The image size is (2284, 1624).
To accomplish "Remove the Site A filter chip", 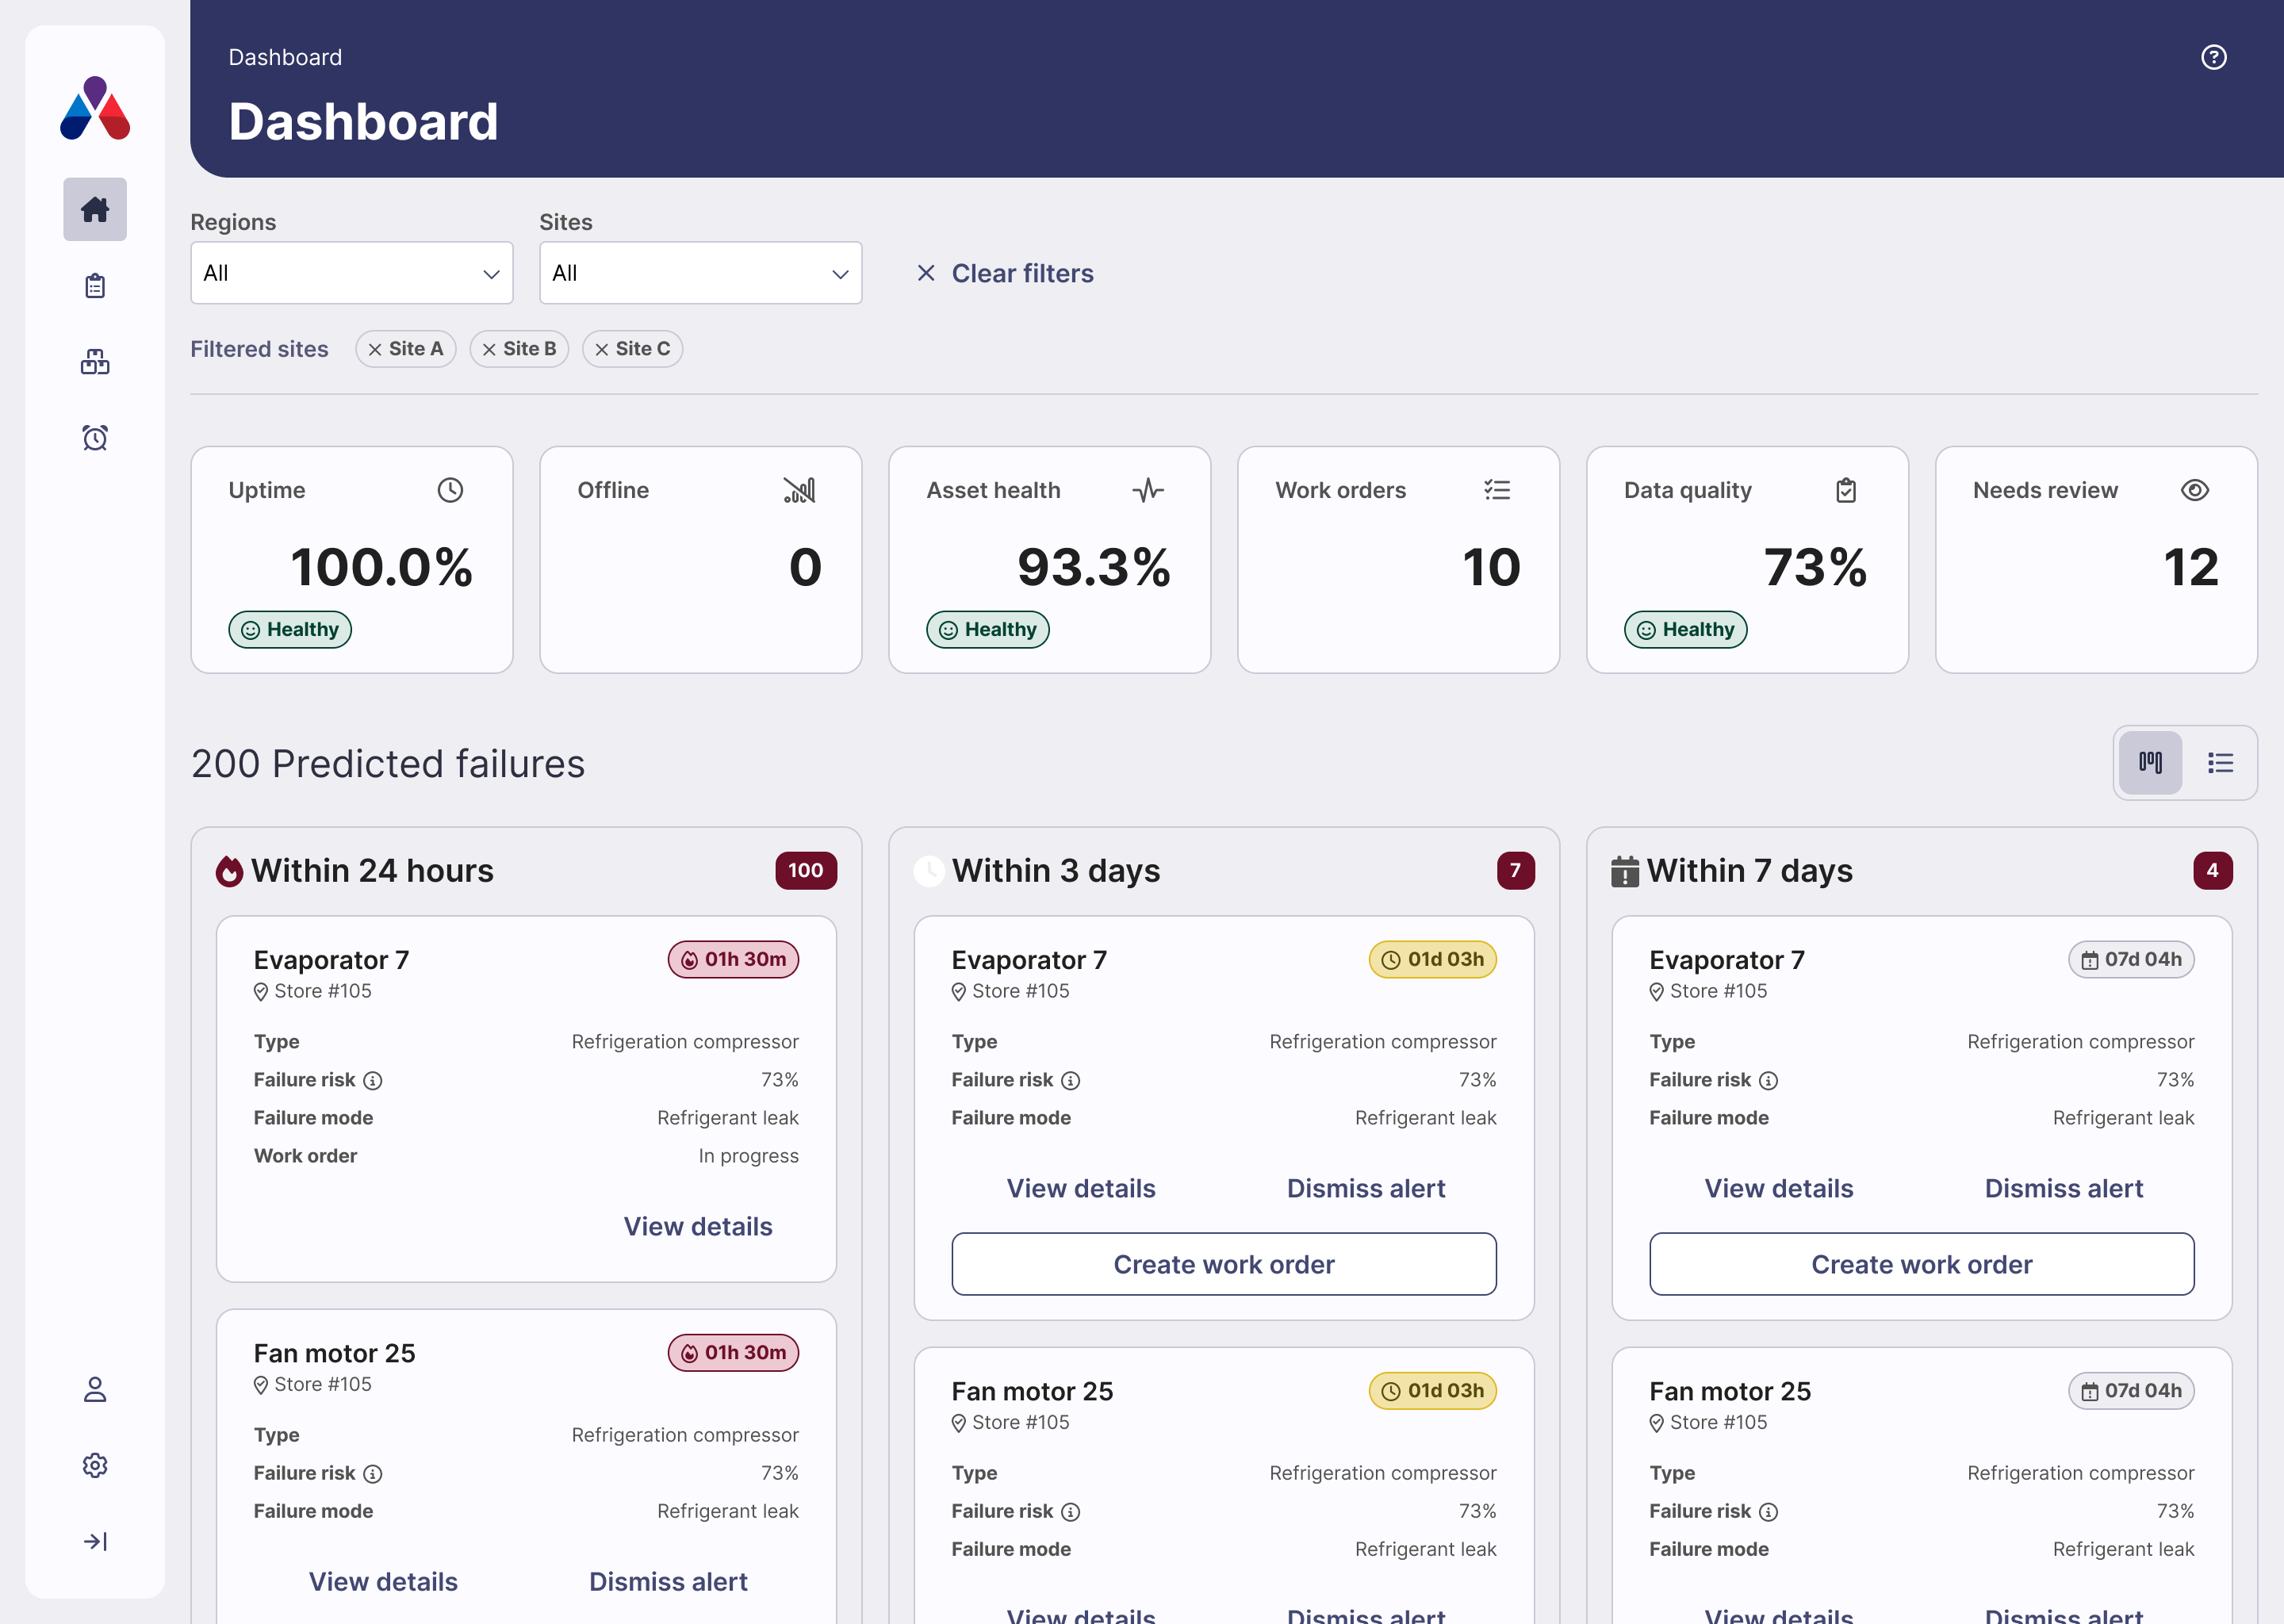I will (x=375, y=349).
